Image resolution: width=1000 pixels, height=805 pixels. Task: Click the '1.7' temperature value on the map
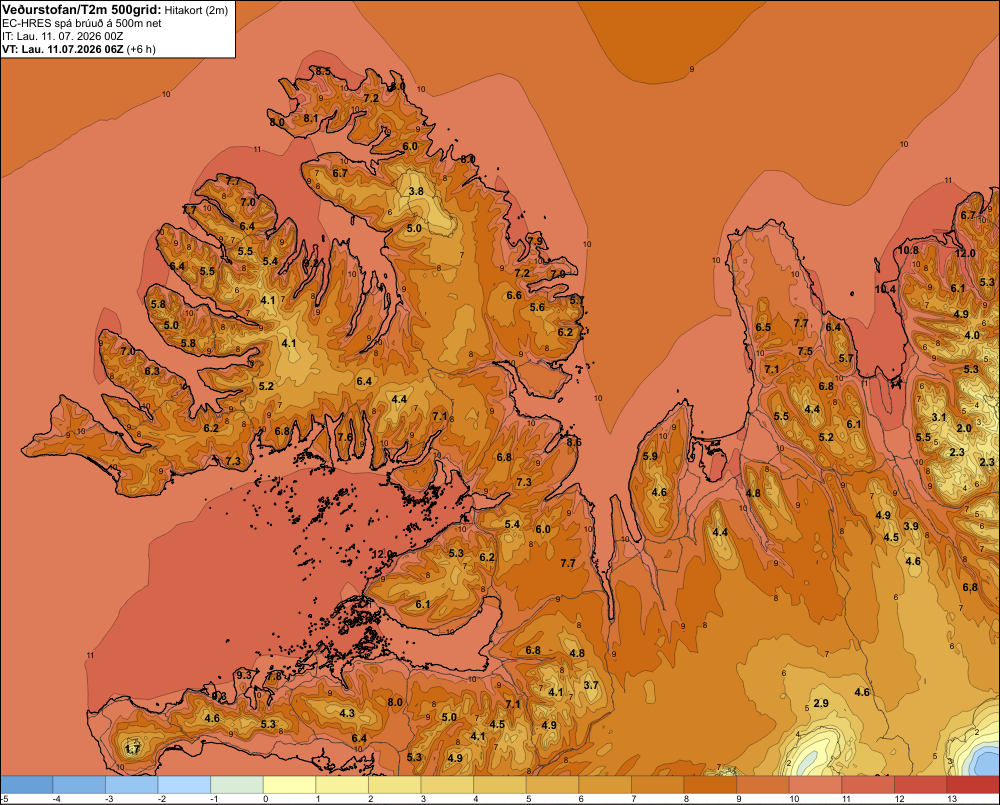coord(132,749)
